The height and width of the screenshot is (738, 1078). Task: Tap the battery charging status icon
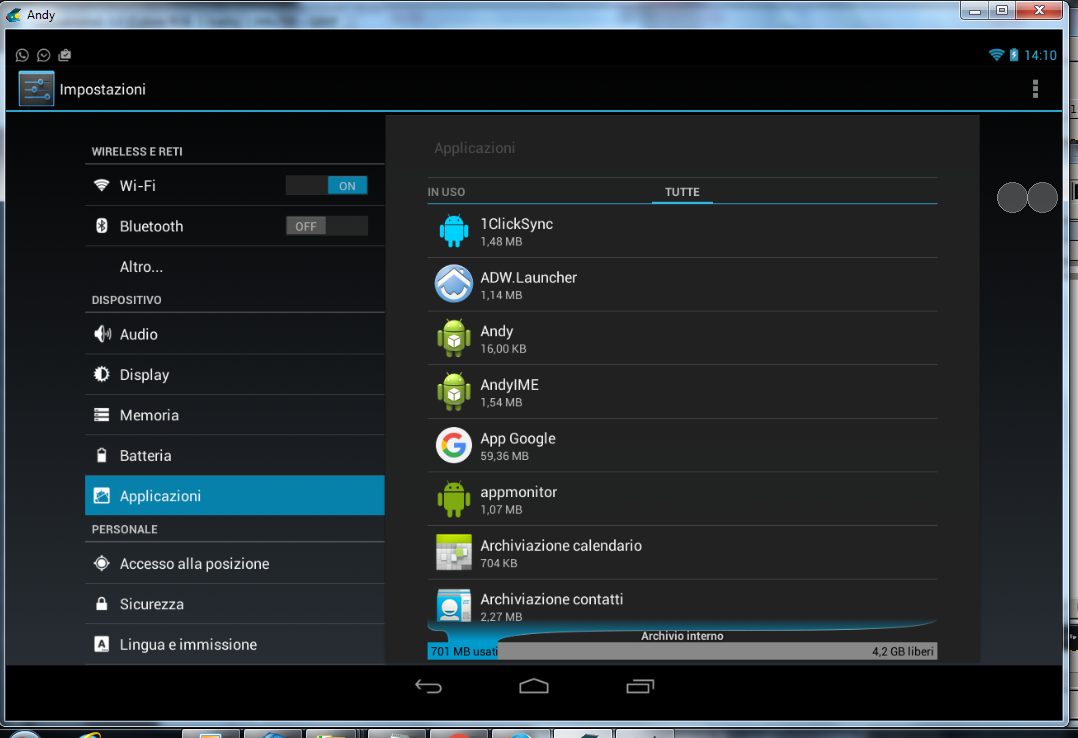pyautogui.click(x=1013, y=55)
